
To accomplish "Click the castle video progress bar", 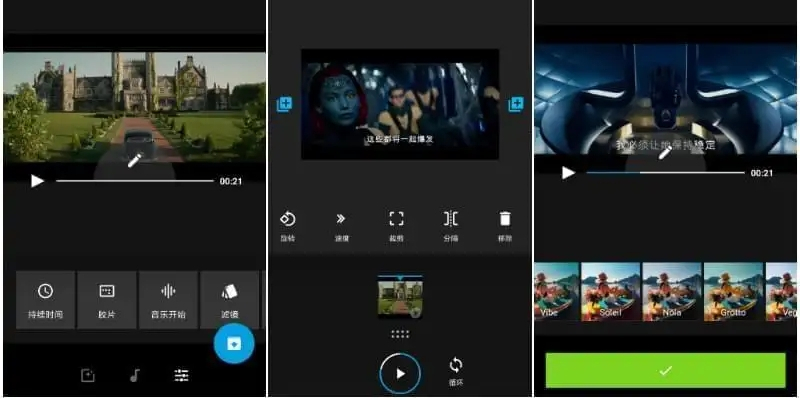I will tap(135, 181).
